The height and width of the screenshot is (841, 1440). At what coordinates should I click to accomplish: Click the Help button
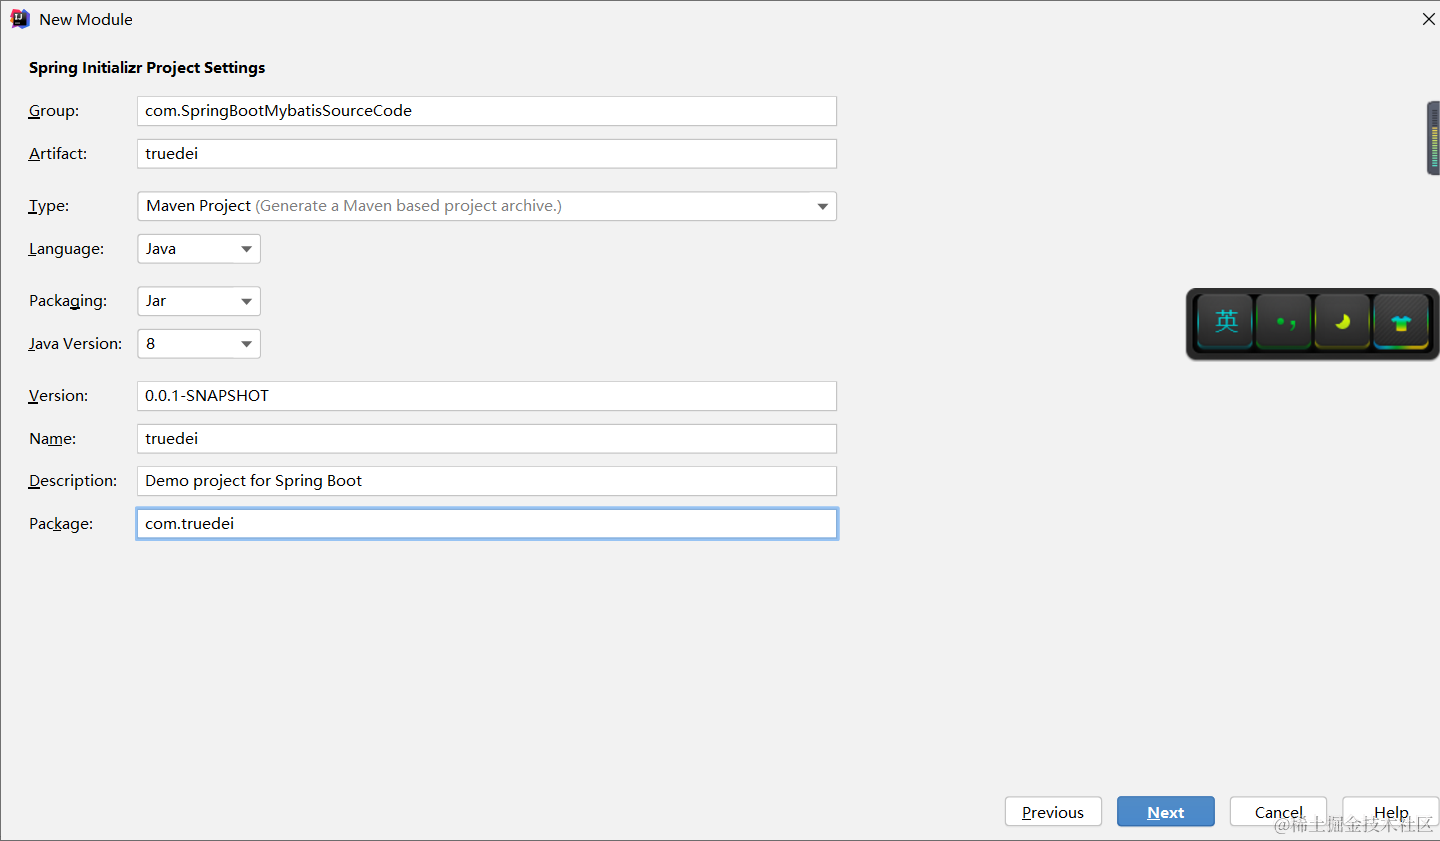pyautogui.click(x=1390, y=812)
